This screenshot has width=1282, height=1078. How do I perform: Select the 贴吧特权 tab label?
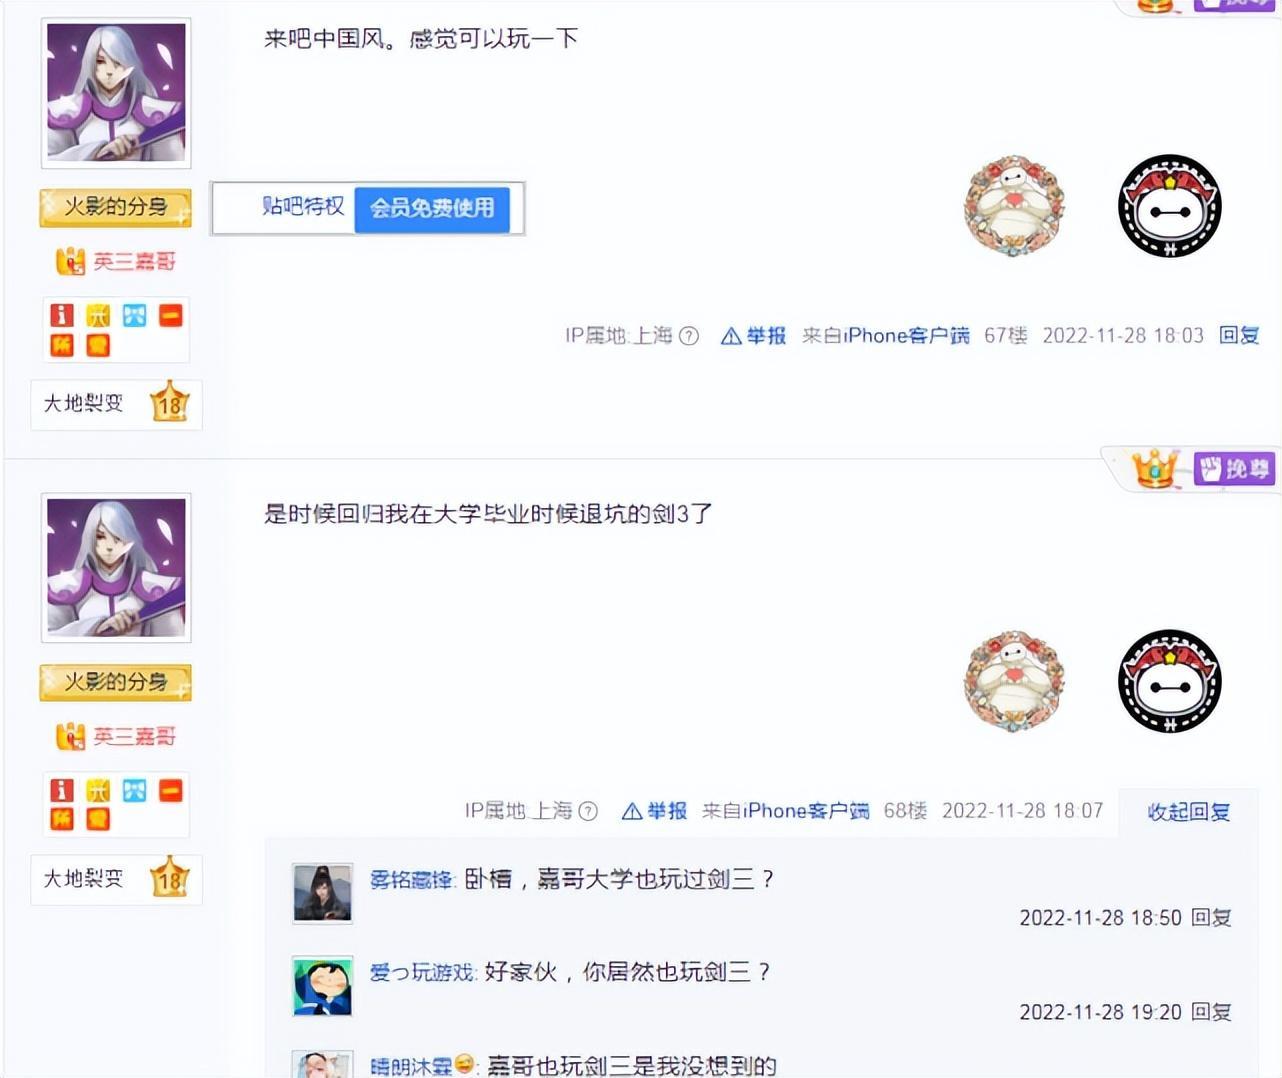303,206
